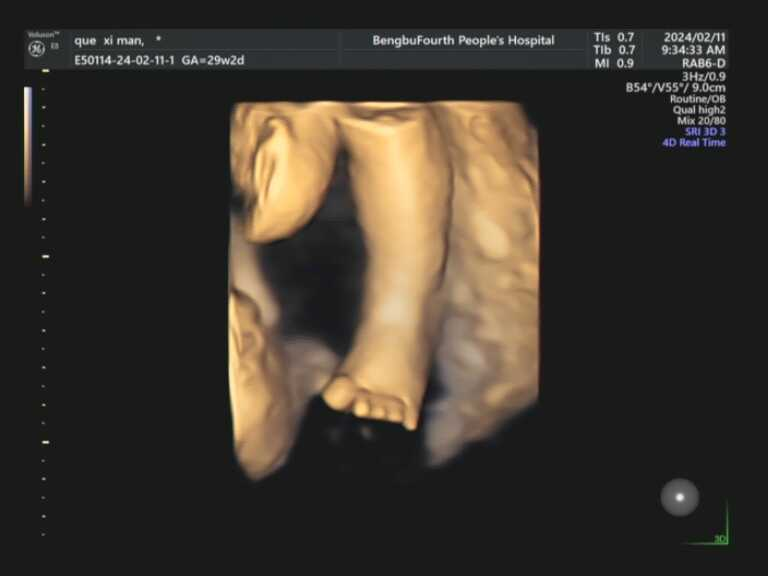Click the Mix 20/80 render setting

tap(701, 121)
